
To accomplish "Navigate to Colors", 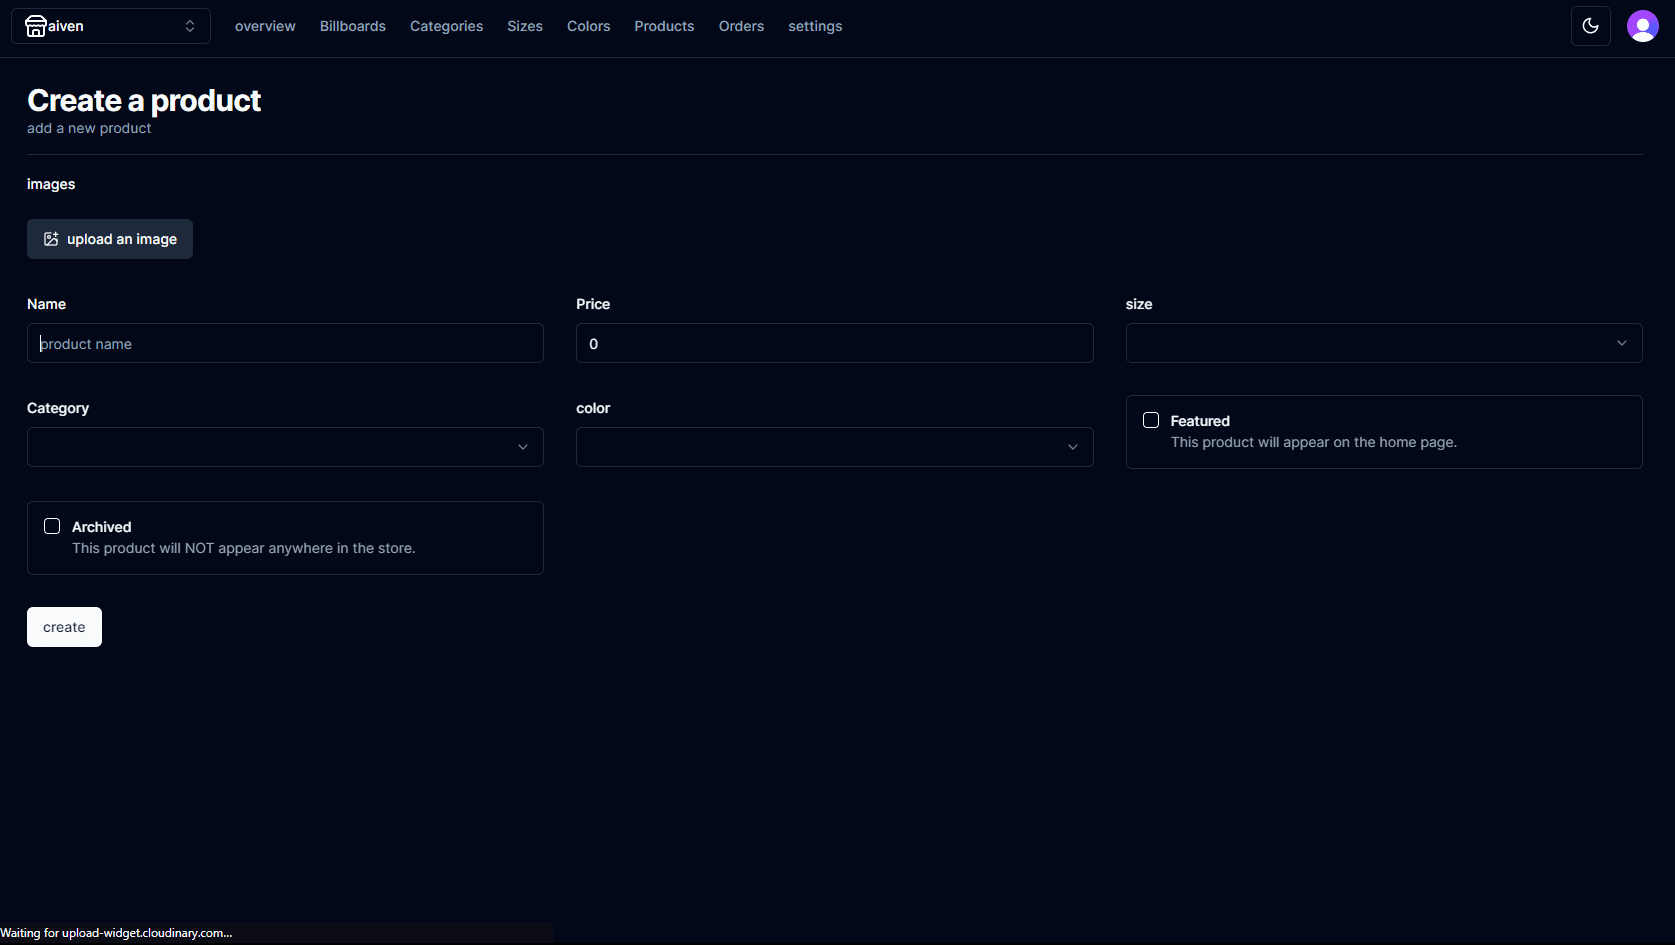I will pyautogui.click(x=588, y=26).
